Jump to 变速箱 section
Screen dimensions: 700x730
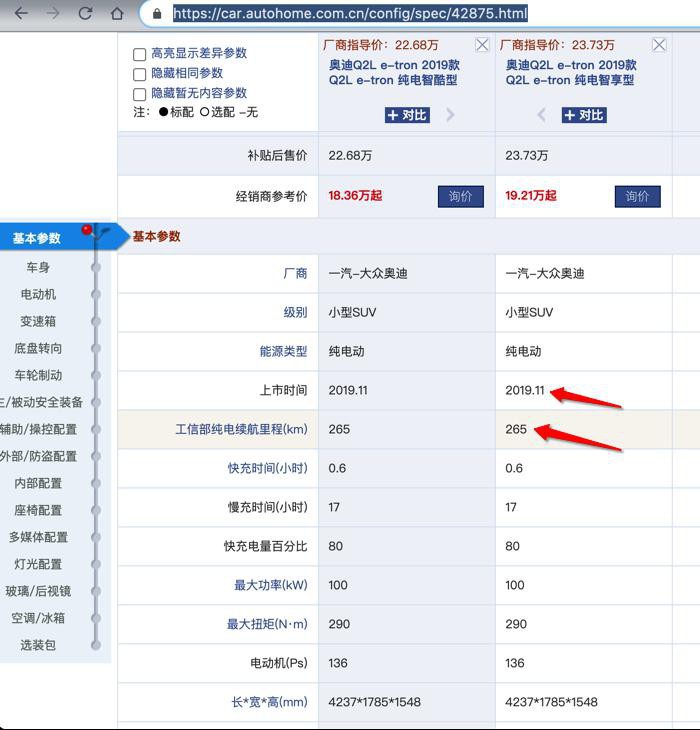38,321
